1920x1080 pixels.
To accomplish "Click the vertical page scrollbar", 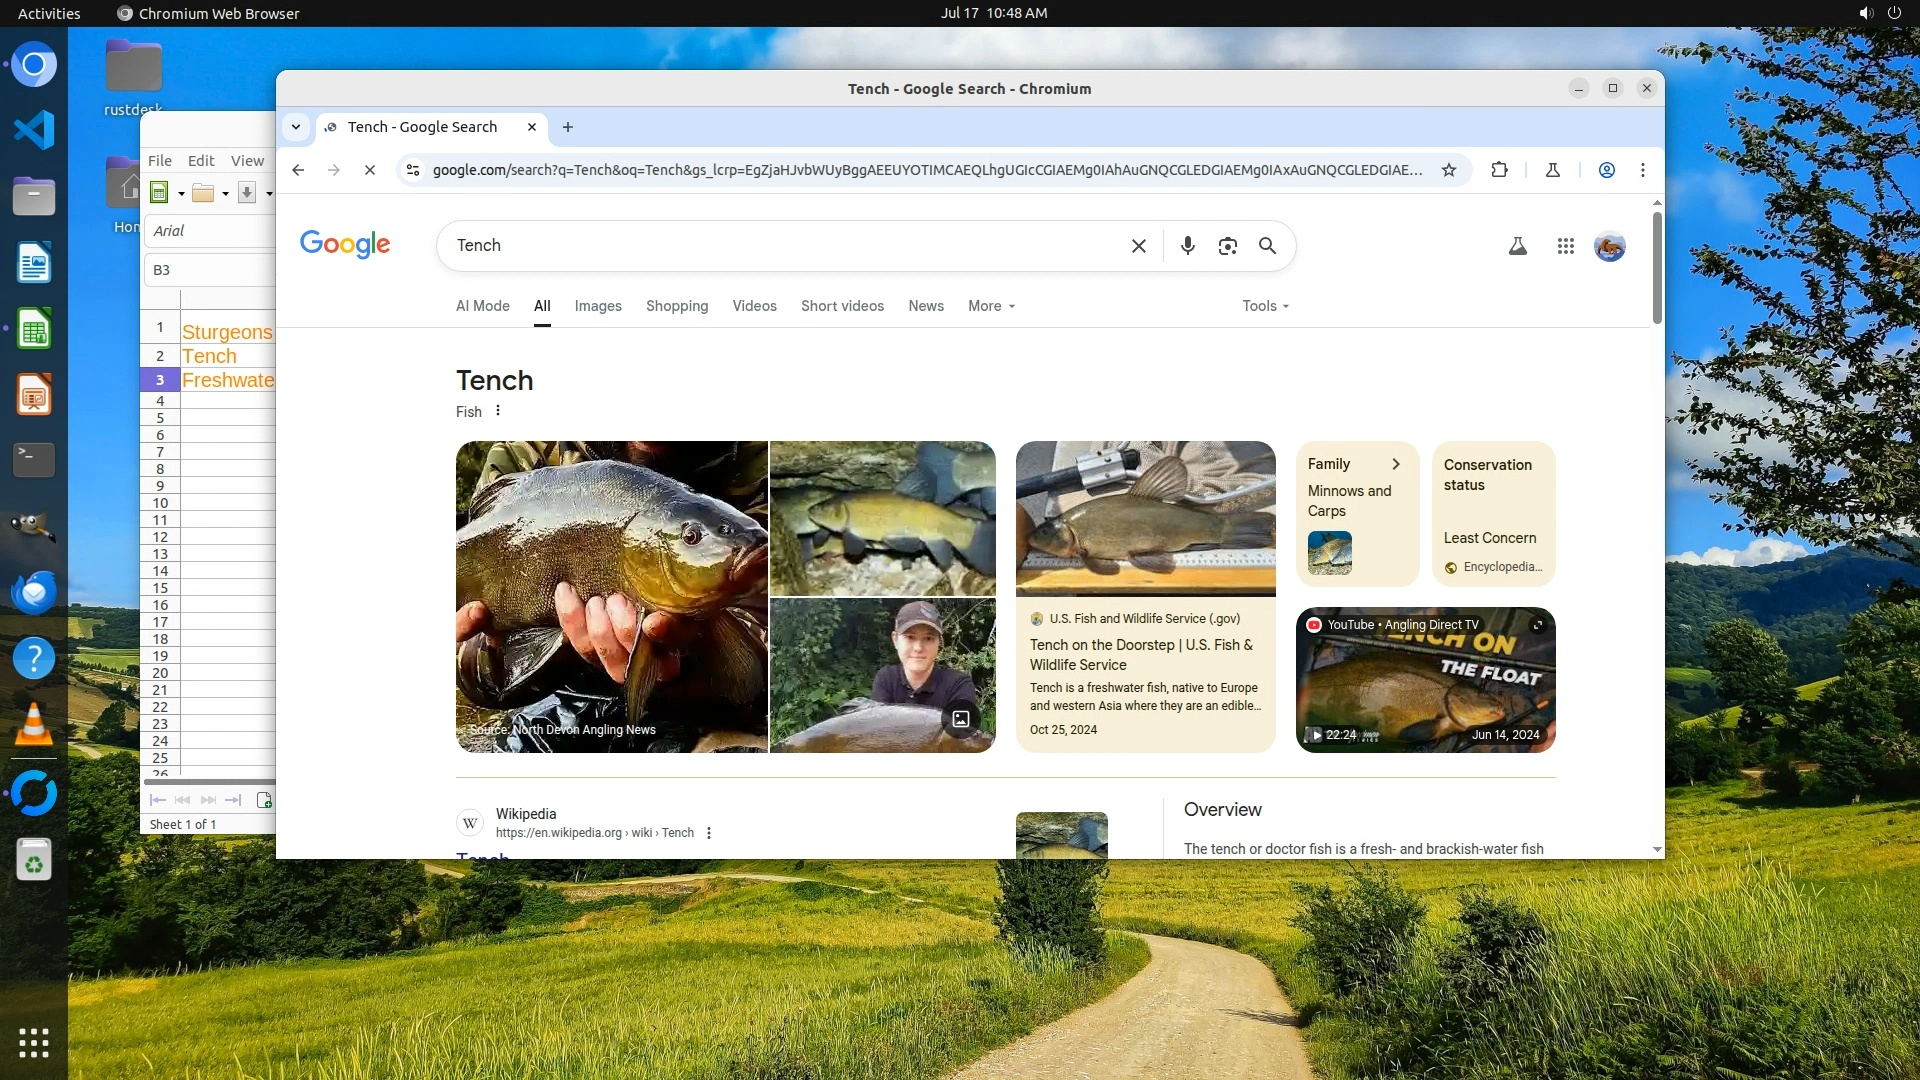I will [x=1656, y=270].
